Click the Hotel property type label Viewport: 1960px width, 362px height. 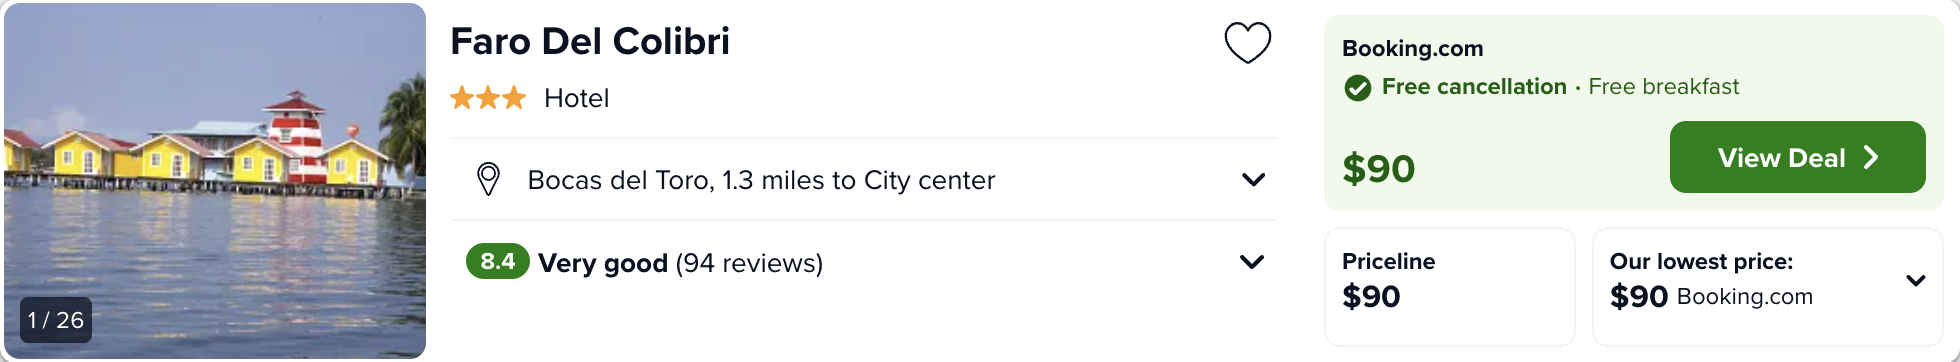[577, 98]
